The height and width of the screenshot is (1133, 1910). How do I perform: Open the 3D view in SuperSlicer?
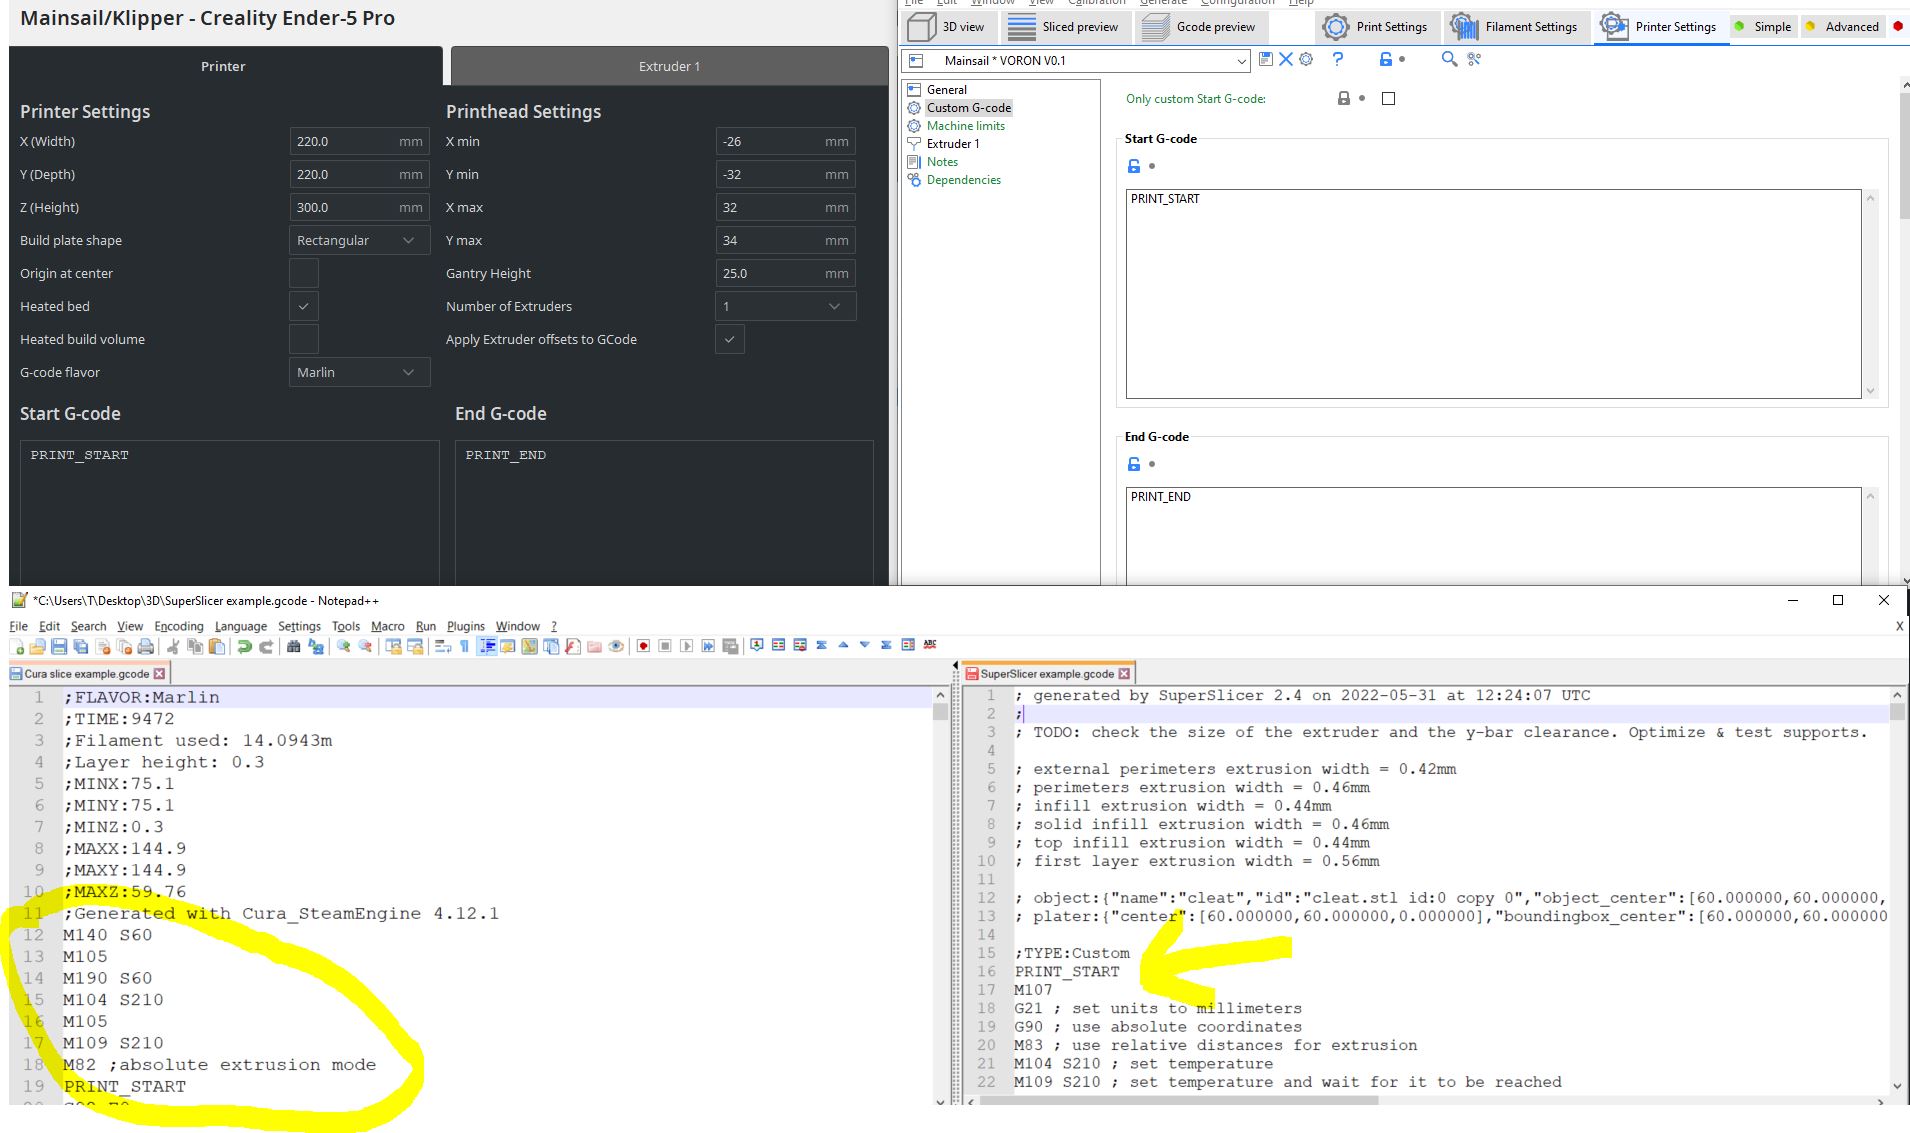[x=952, y=27]
